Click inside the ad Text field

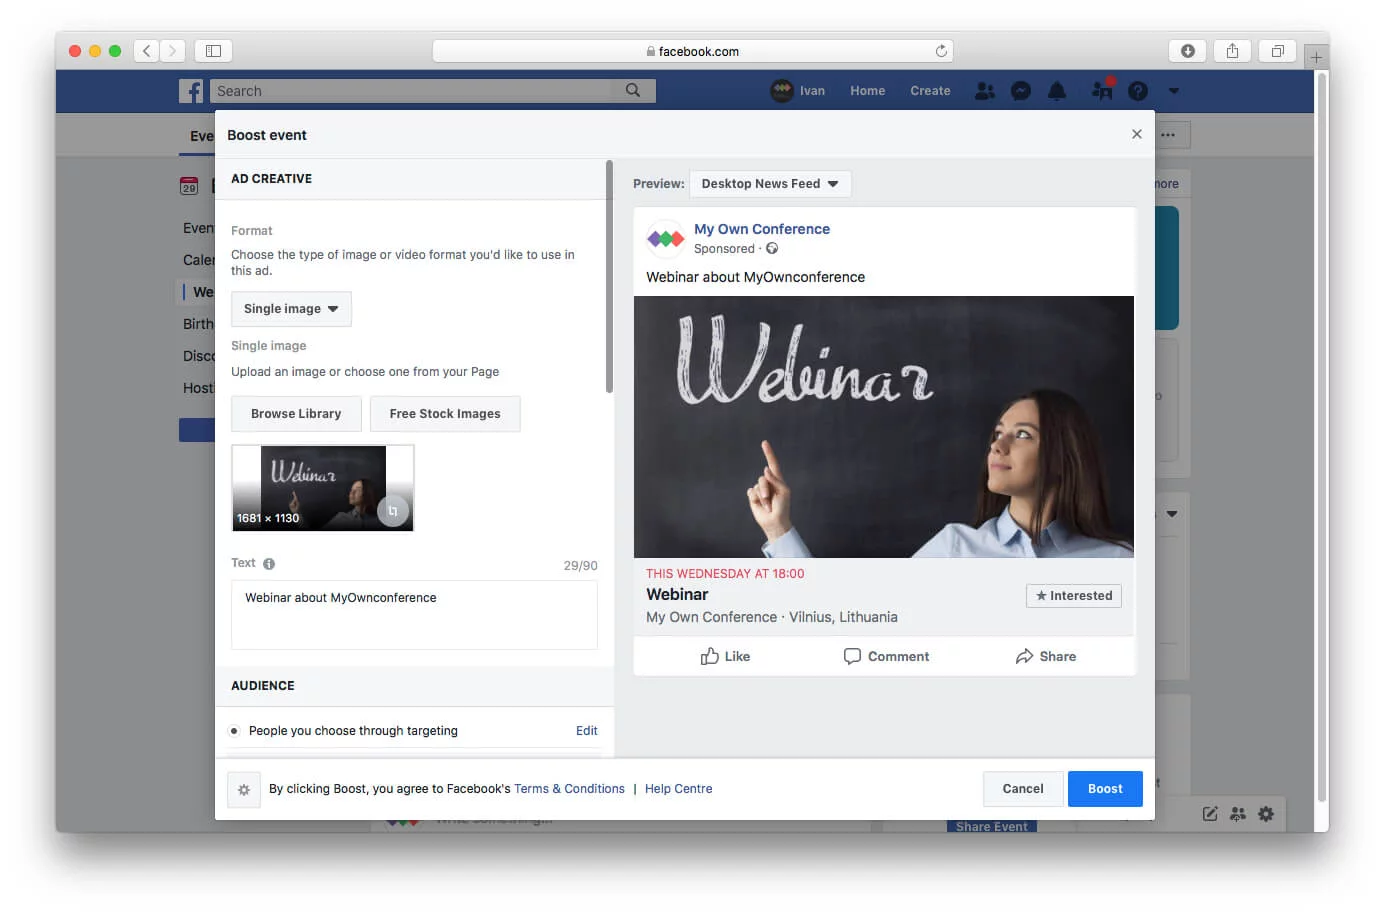point(413,614)
